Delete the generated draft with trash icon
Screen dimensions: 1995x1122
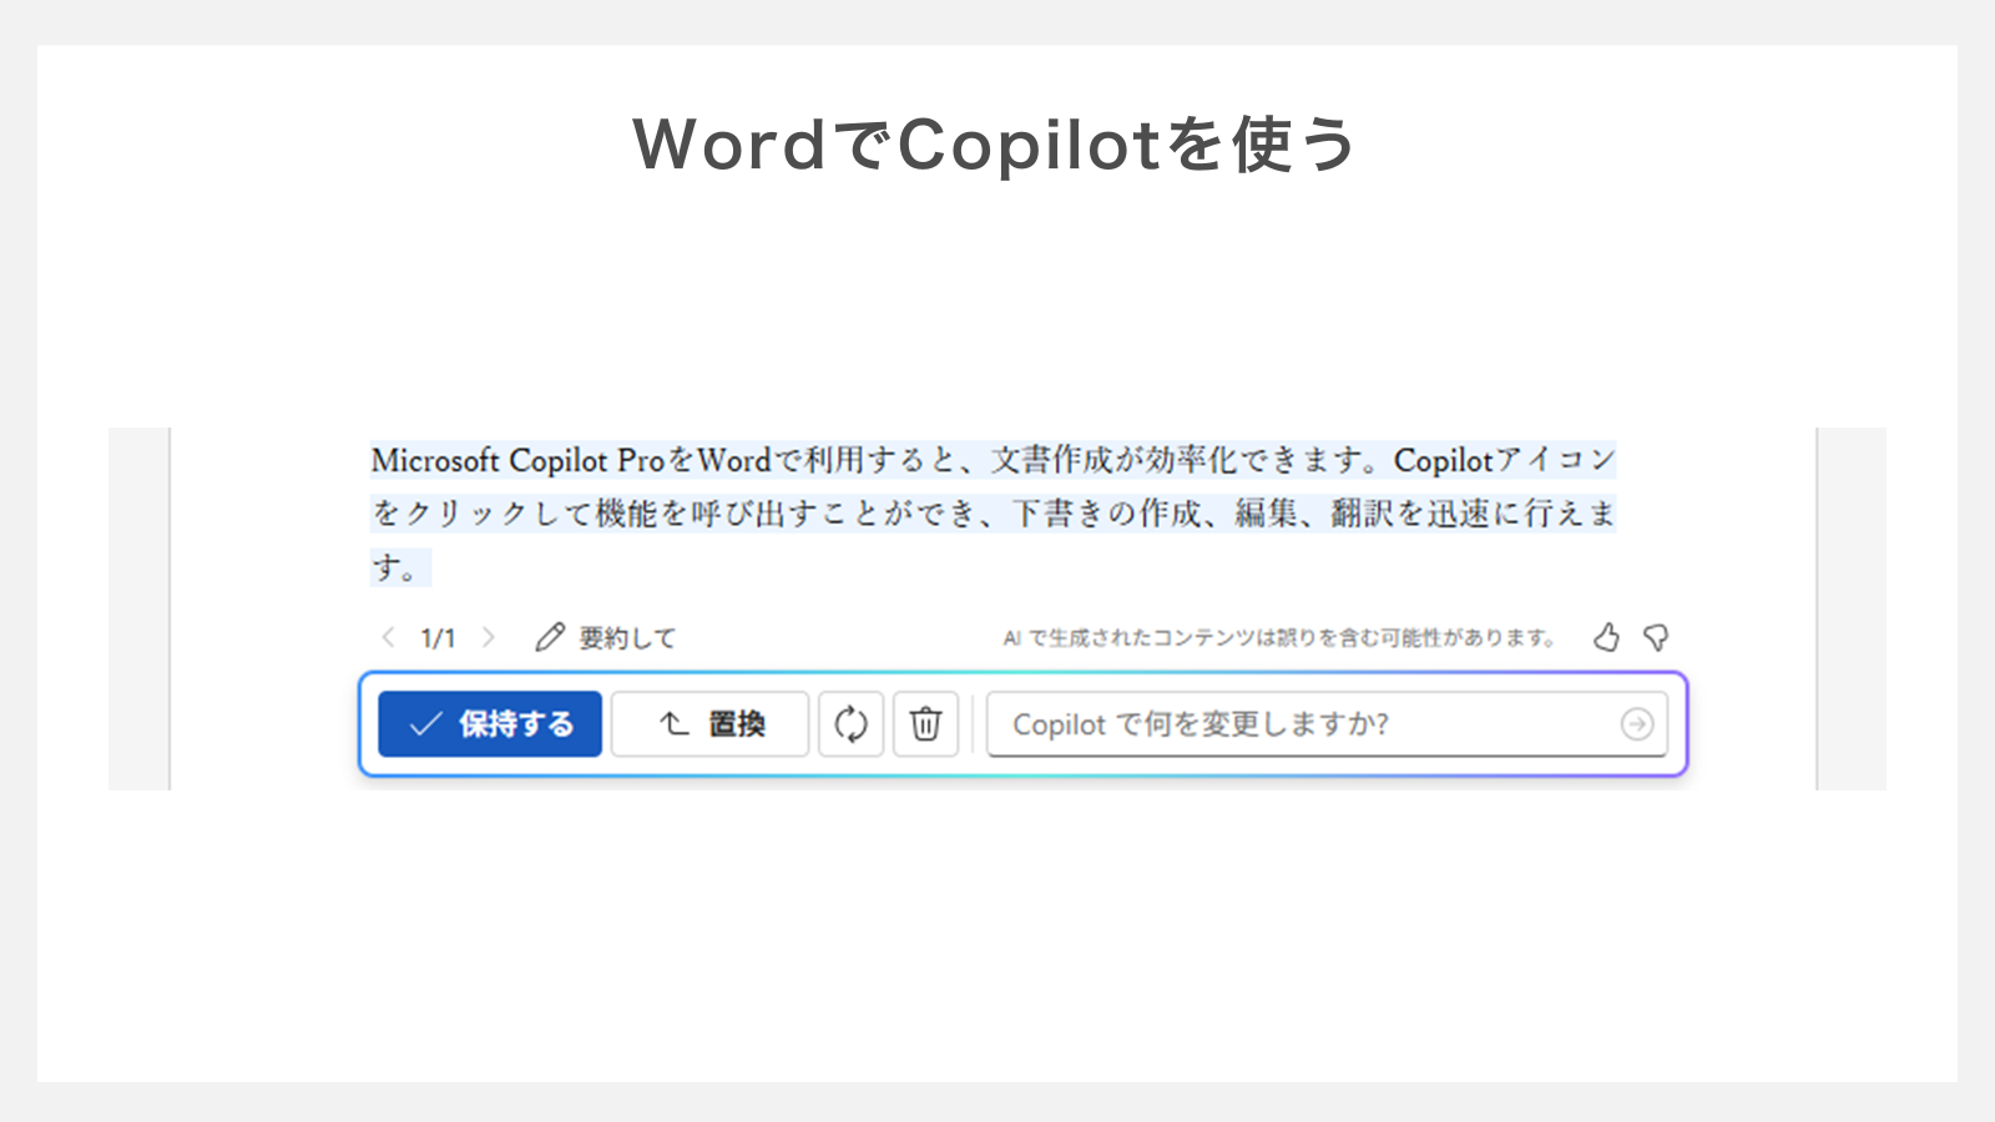click(x=925, y=723)
